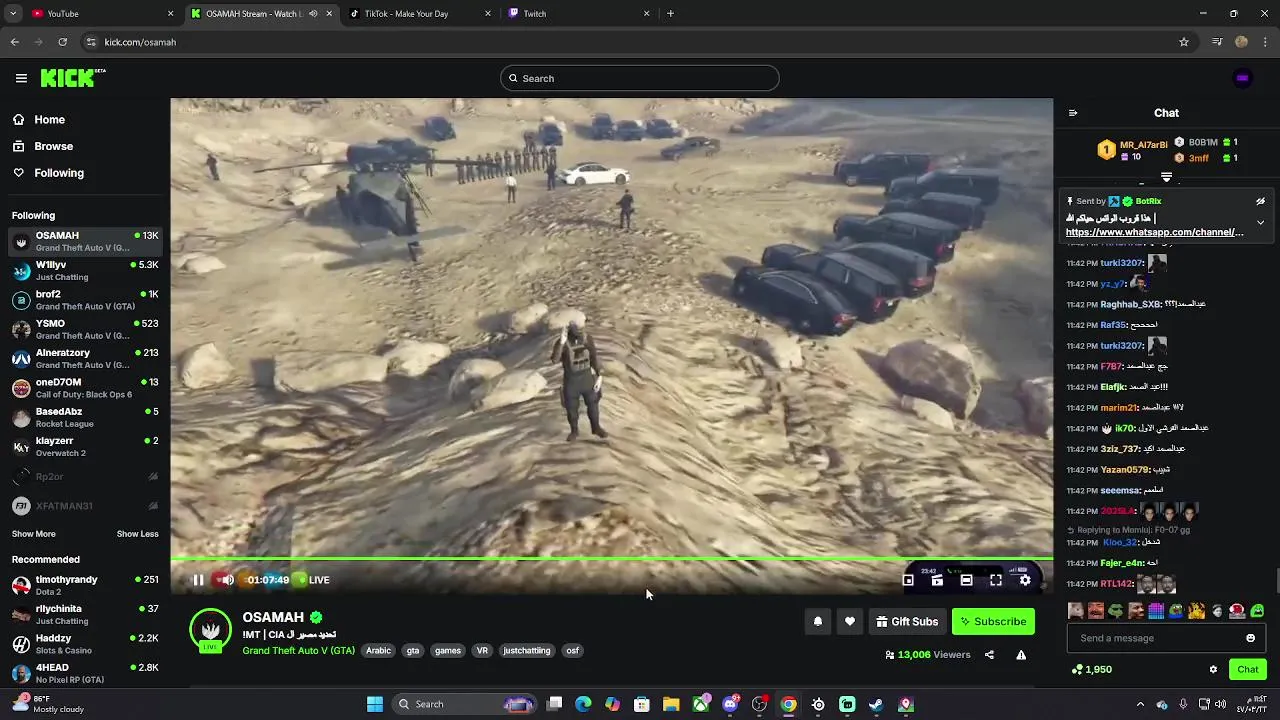Expand the pinned message chevron
The width and height of the screenshot is (1280, 720).
tap(1260, 223)
